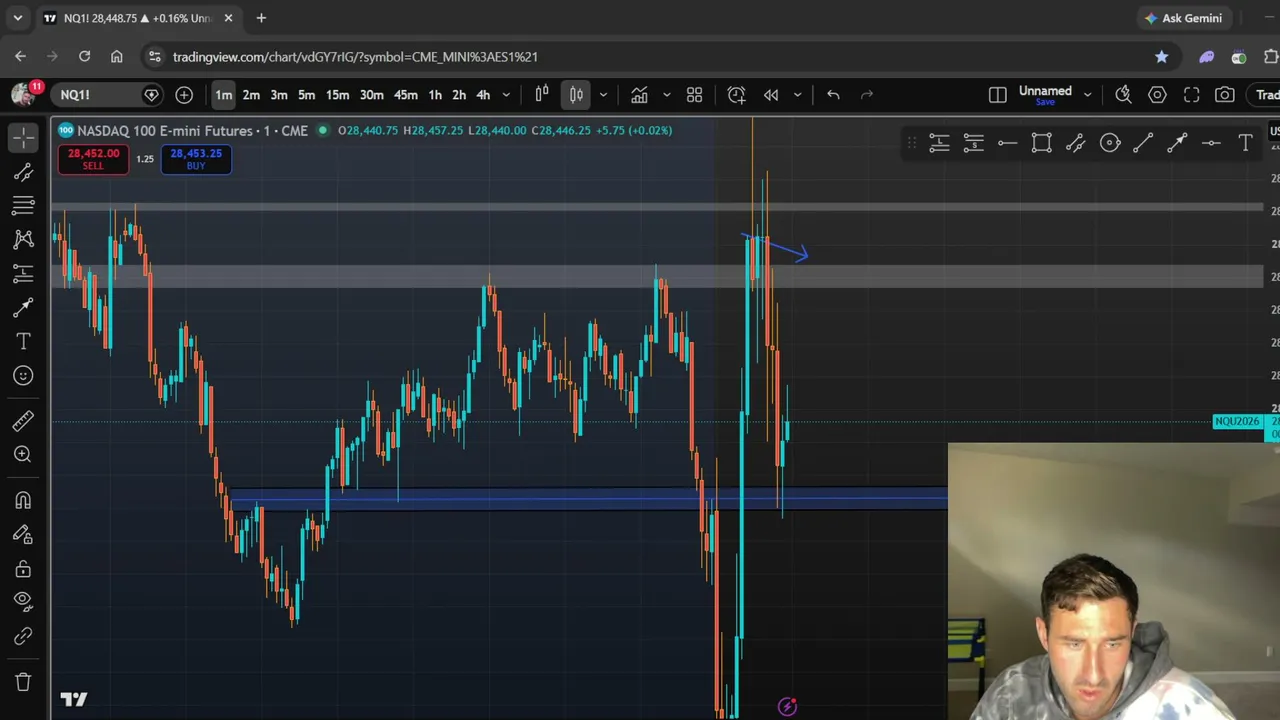This screenshot has width=1280, height=720.
Task: Expand the chart style dropdown
Action: [603, 95]
